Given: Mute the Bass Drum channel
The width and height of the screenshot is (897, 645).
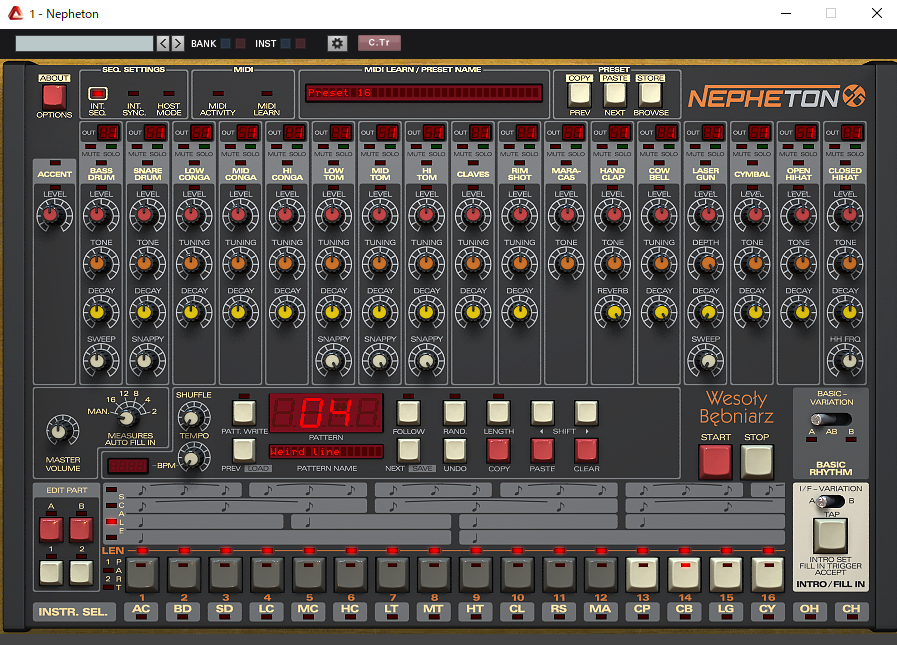Looking at the screenshot, I should [90, 147].
